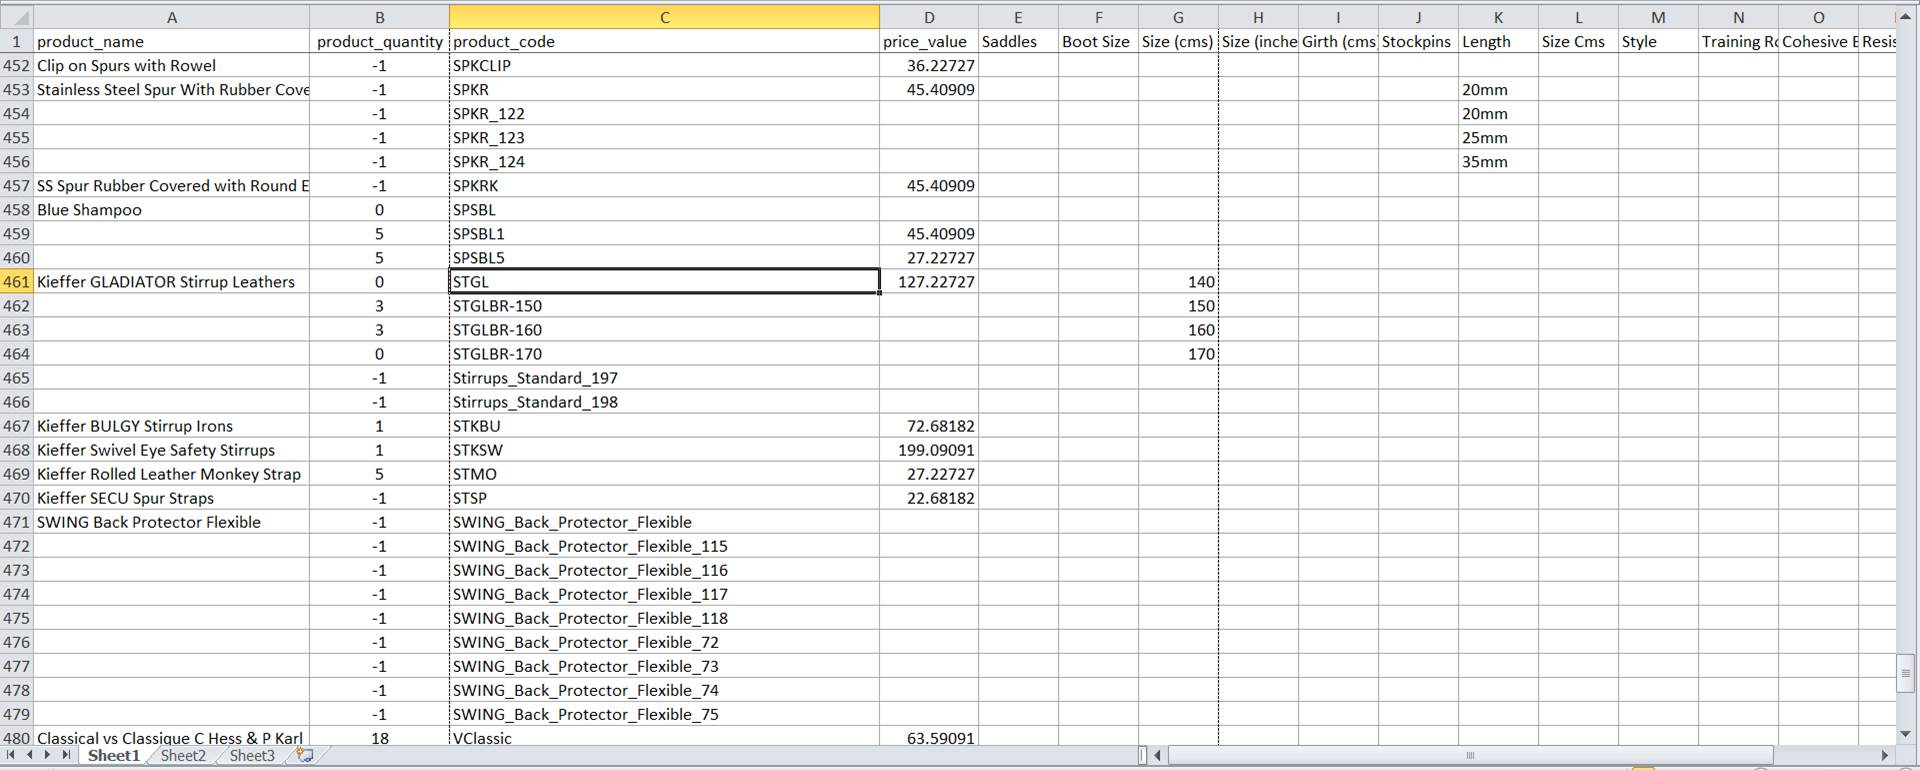
Task: Click the product_code header cell
Action: [665, 42]
